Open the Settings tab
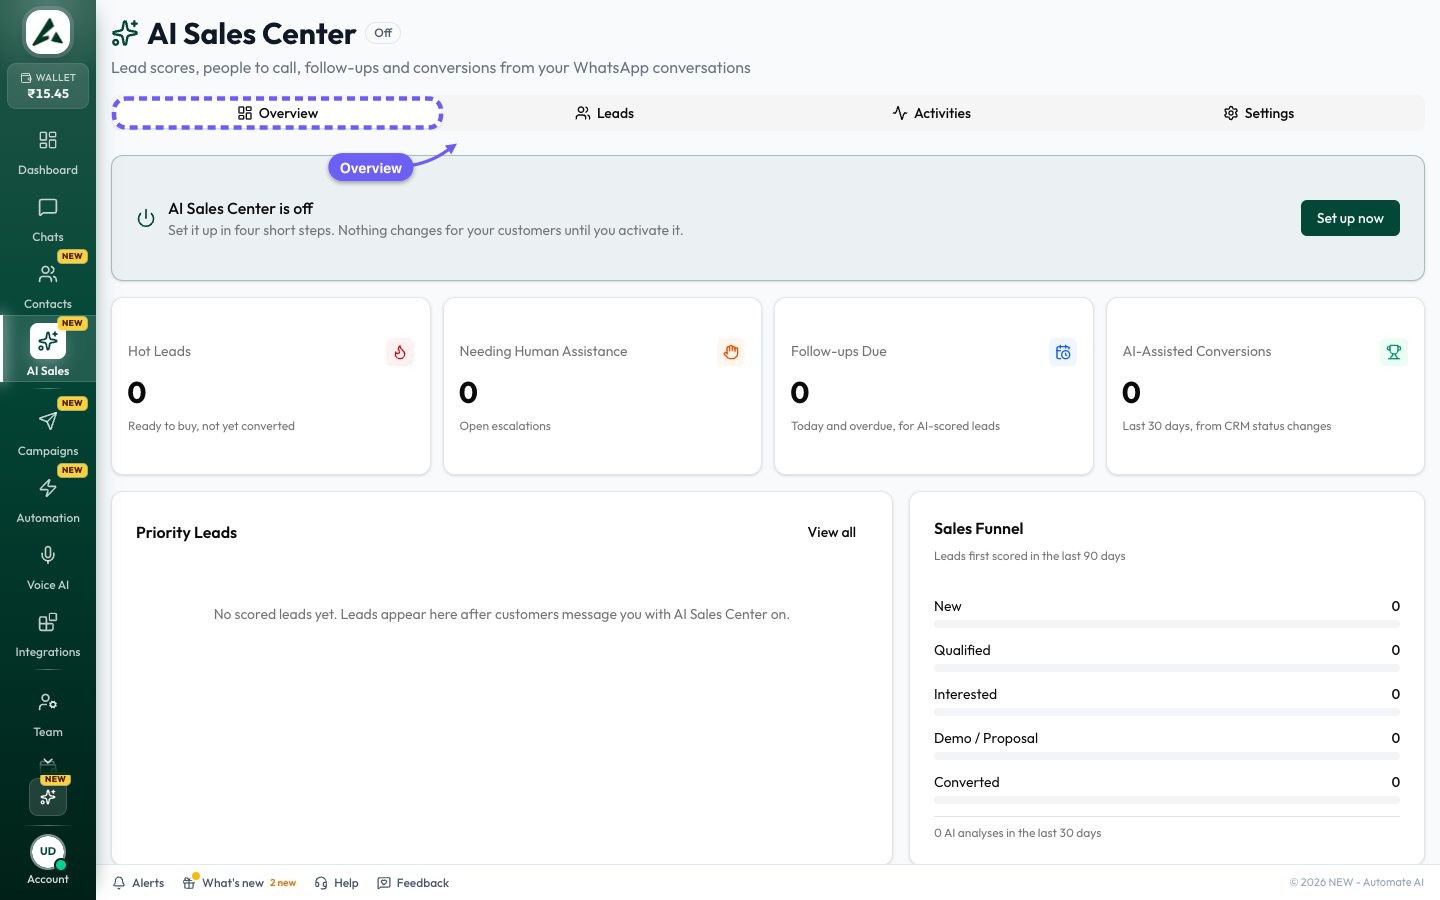 click(1259, 113)
